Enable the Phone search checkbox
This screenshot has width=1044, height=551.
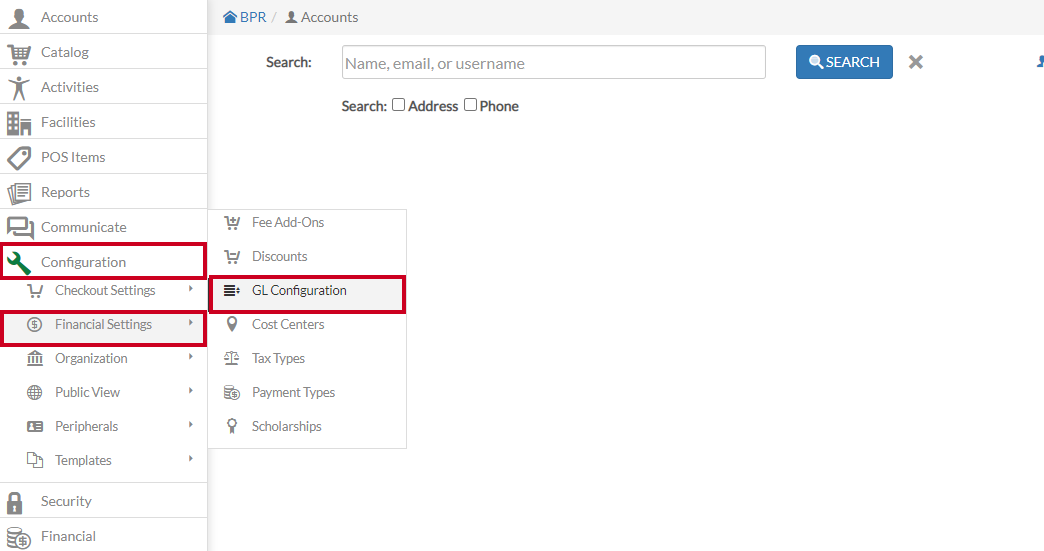coord(470,105)
